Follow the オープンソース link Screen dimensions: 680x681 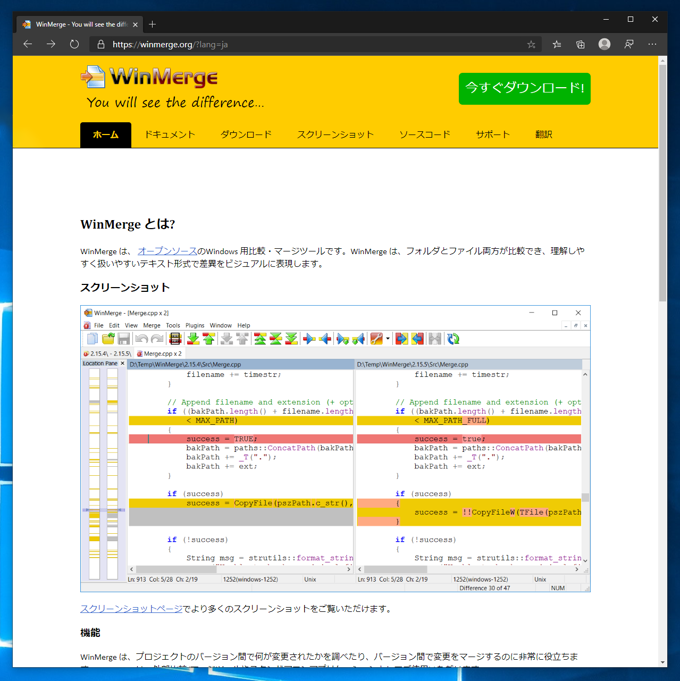[167, 251]
